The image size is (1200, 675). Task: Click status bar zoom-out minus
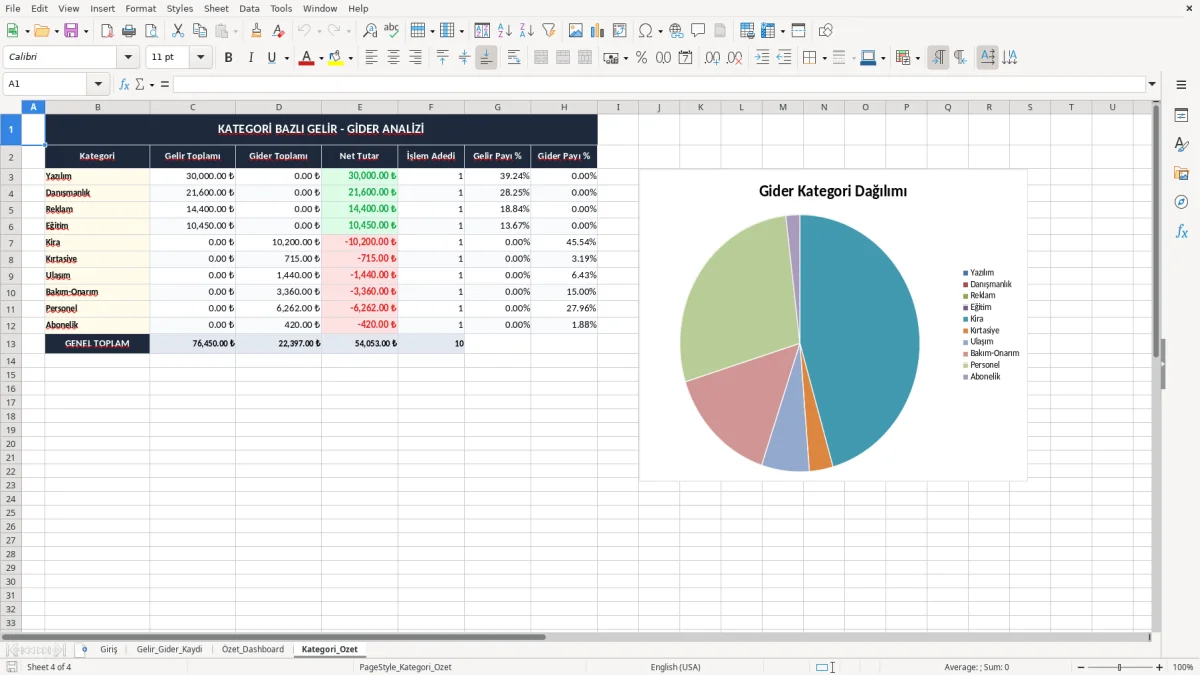(1081, 667)
